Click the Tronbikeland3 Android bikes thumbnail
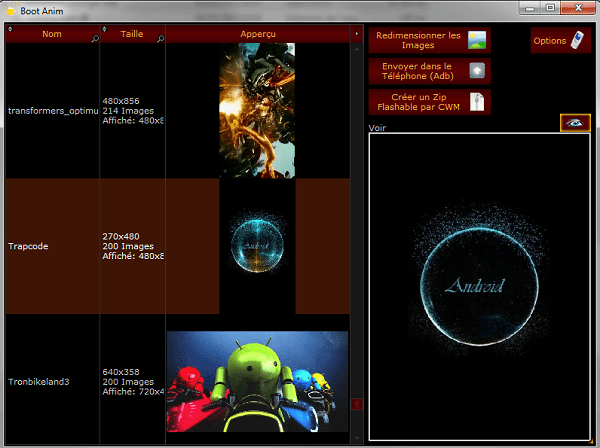 point(257,381)
